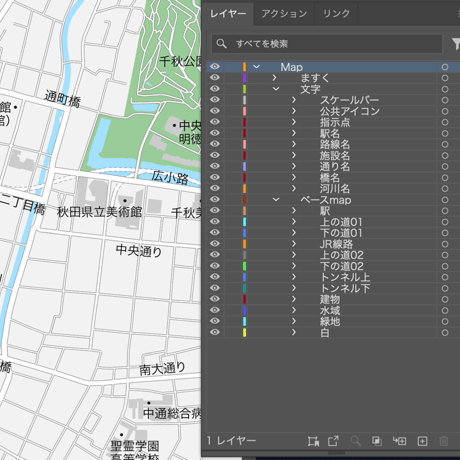The width and height of the screenshot is (460, 460).
Task: Click target circle of Map layer
Action: 445,67
